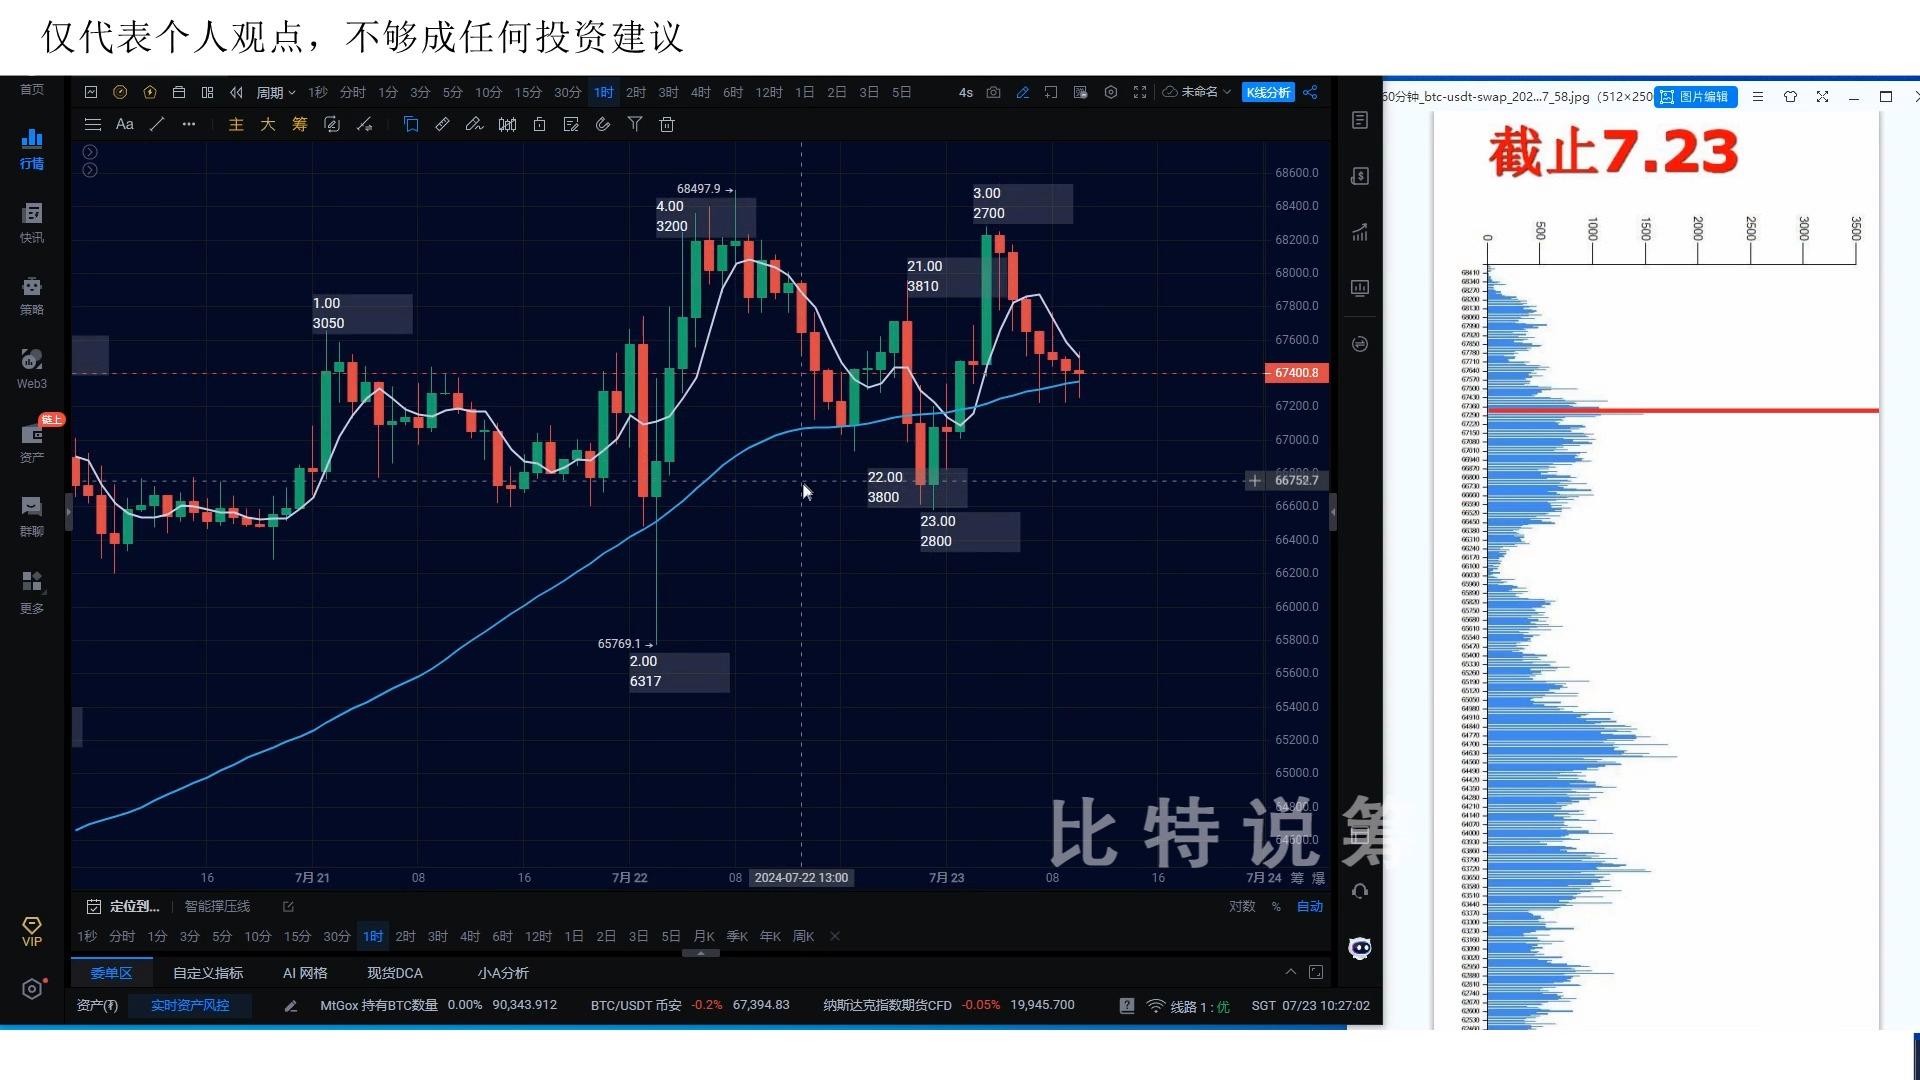Switch to the AI网格 tab

click(x=305, y=972)
